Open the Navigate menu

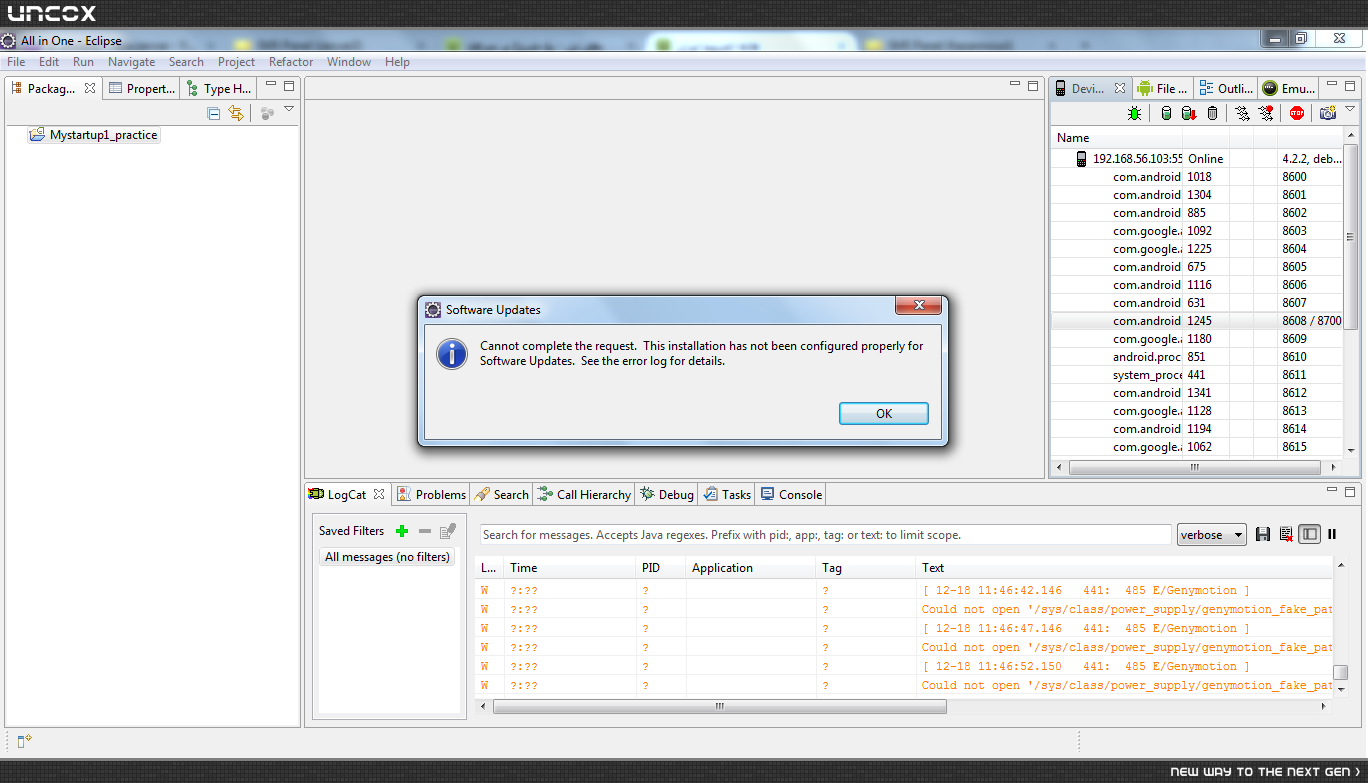pyautogui.click(x=132, y=62)
